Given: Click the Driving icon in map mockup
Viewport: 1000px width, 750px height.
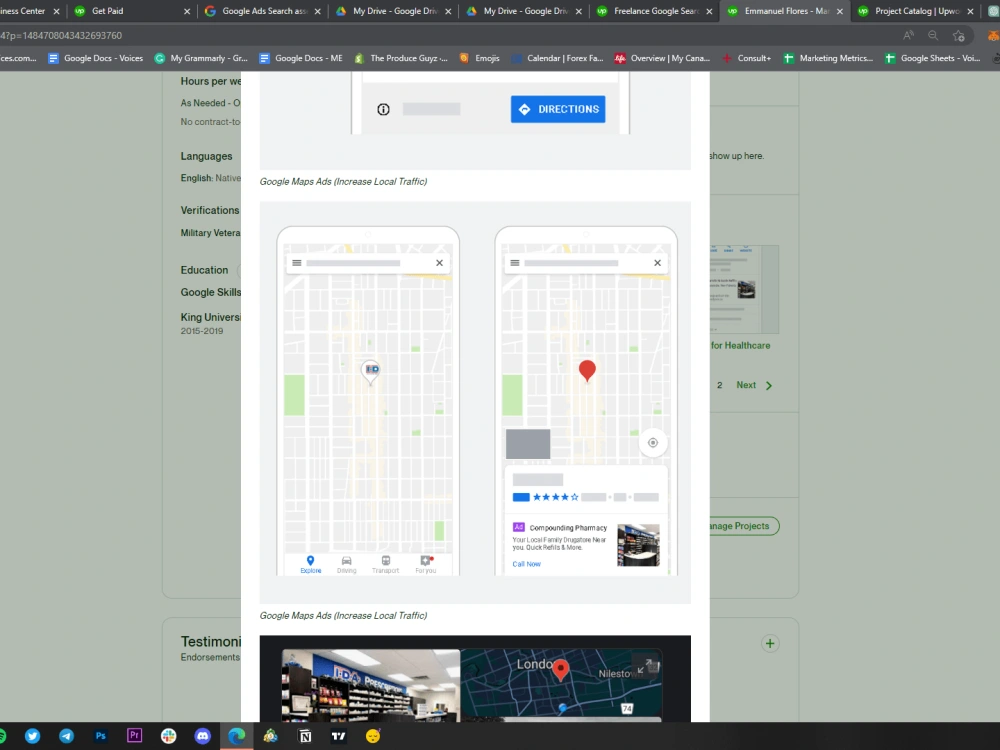Looking at the screenshot, I should pyautogui.click(x=346, y=564).
